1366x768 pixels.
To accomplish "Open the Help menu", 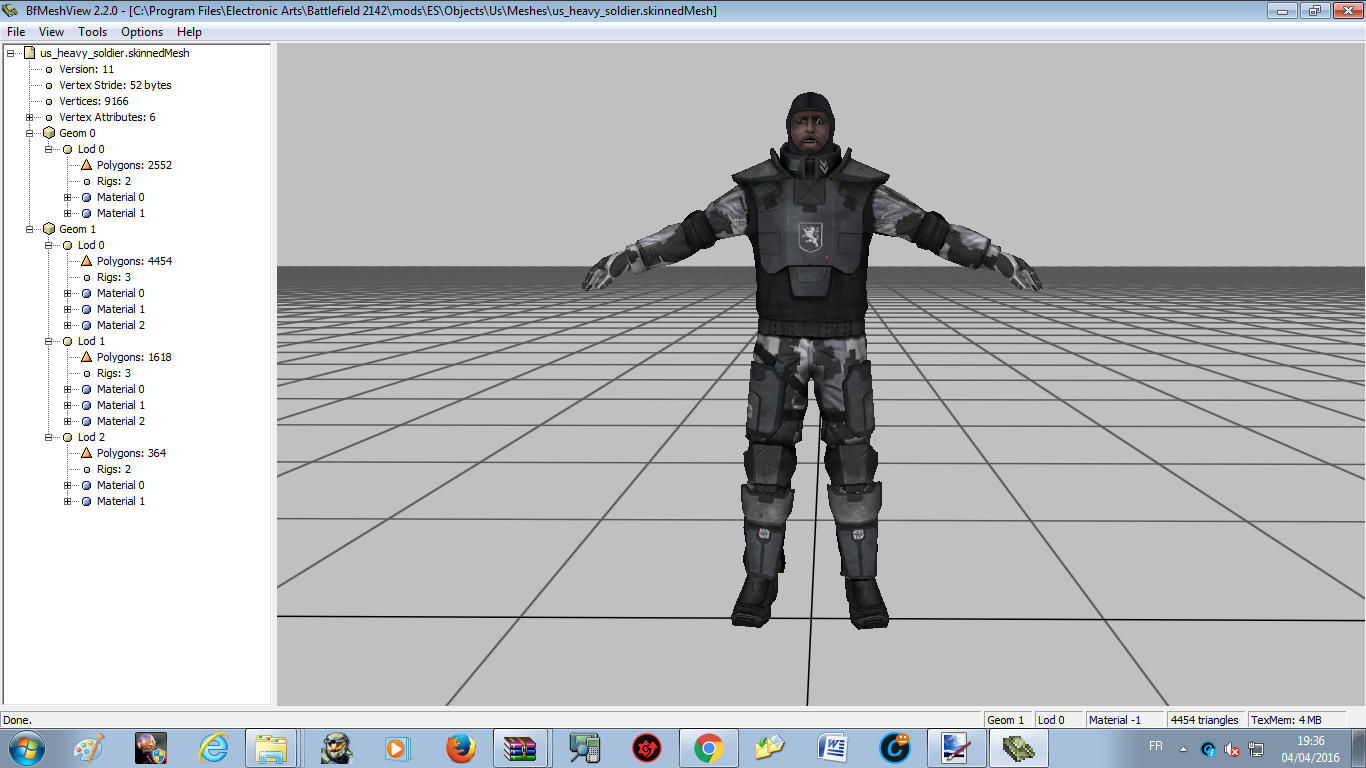I will (189, 32).
